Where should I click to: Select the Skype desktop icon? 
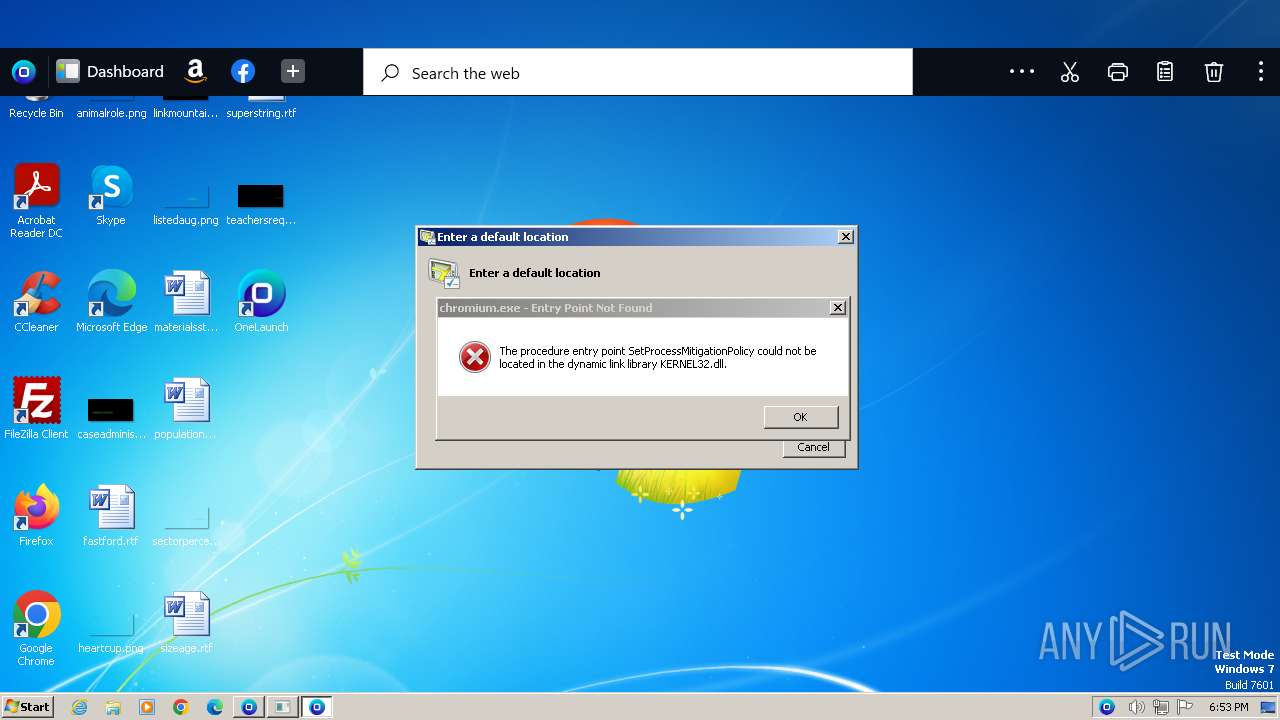tap(111, 196)
